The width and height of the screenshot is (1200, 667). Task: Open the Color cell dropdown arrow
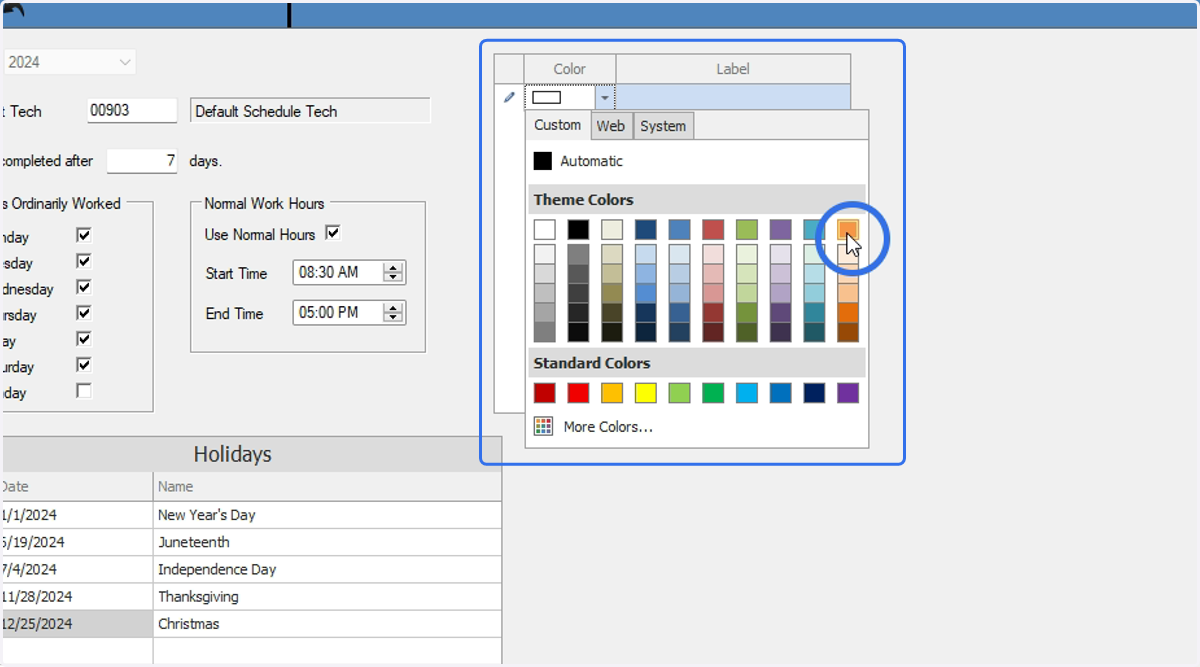605,98
